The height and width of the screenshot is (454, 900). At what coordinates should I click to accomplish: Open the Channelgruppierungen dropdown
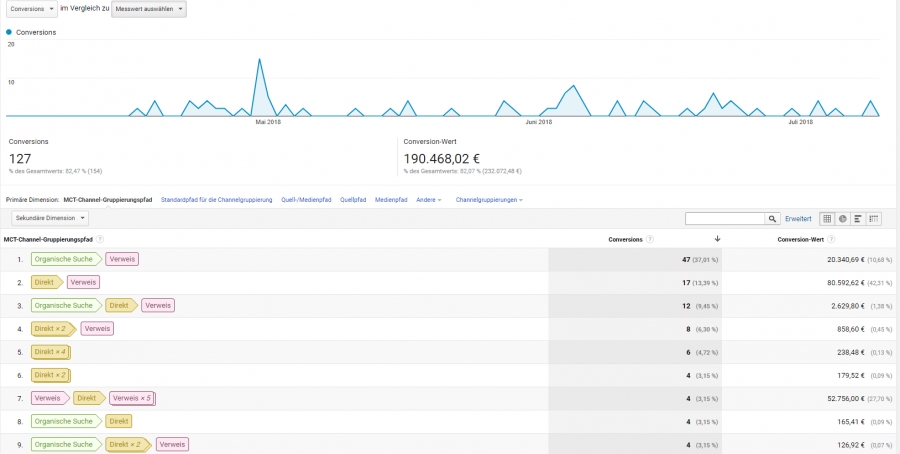(488, 200)
